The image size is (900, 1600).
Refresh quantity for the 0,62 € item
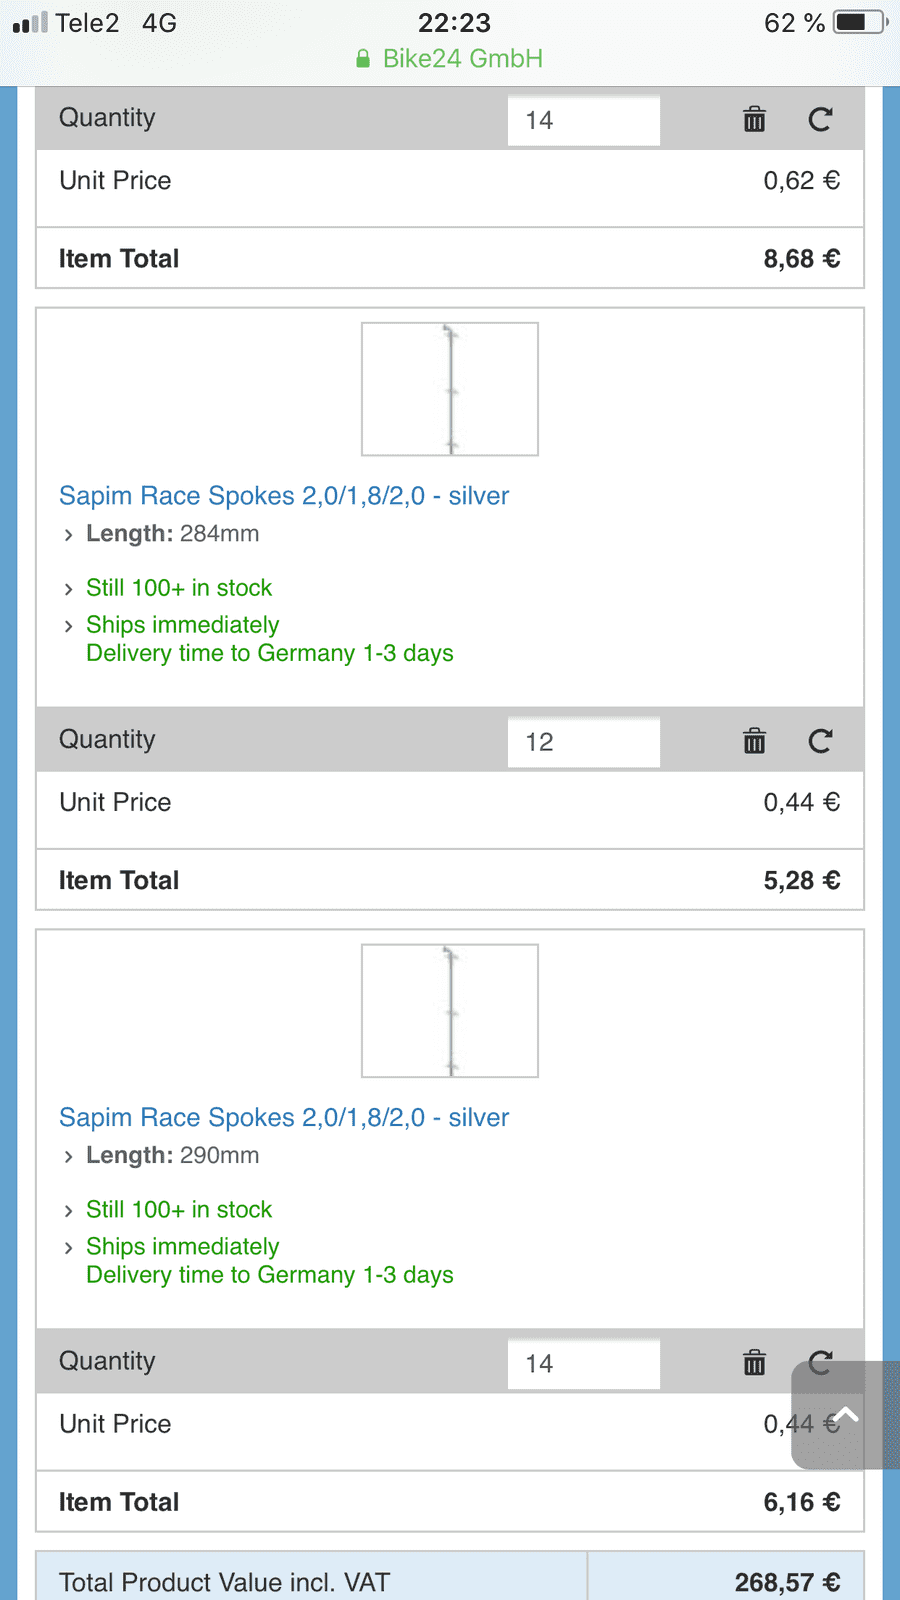click(820, 120)
